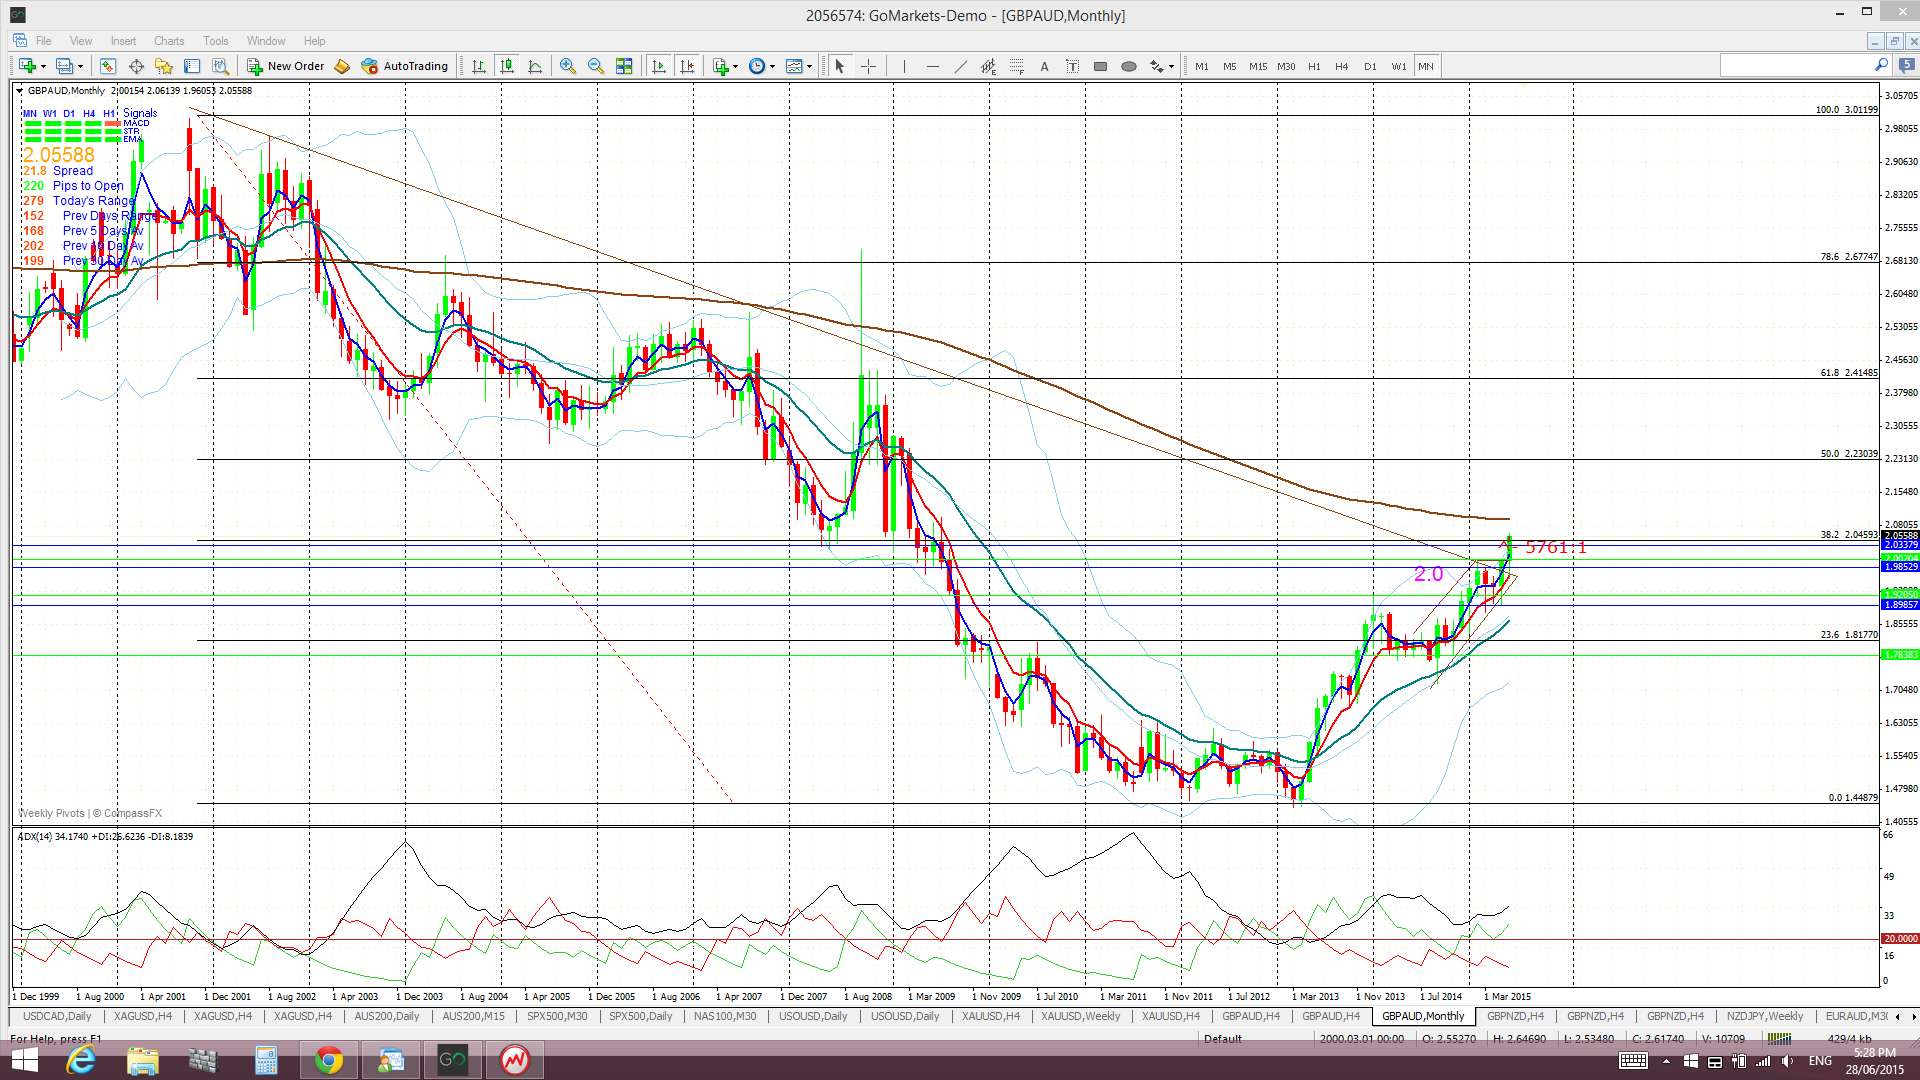Switch chart to candlesticks view

pos(507,66)
